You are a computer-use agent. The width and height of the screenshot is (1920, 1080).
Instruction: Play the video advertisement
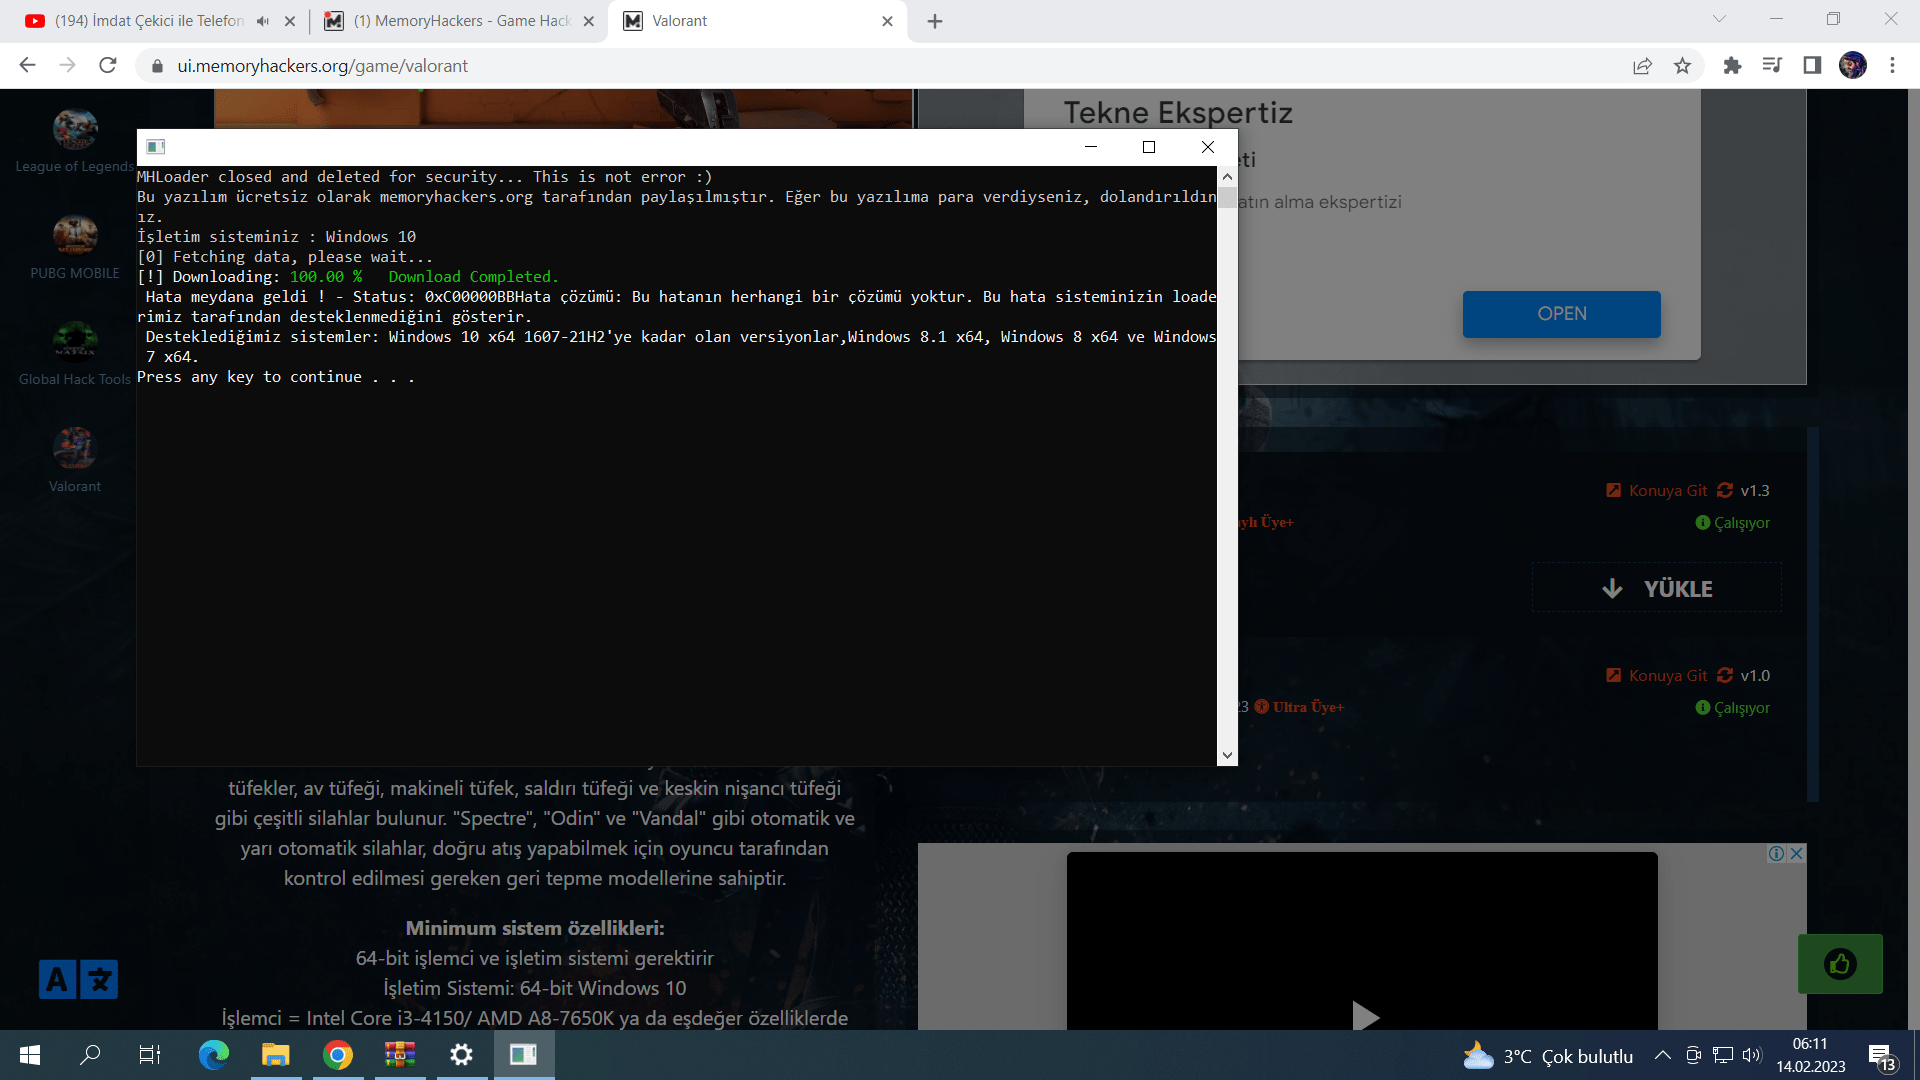(x=1364, y=1017)
